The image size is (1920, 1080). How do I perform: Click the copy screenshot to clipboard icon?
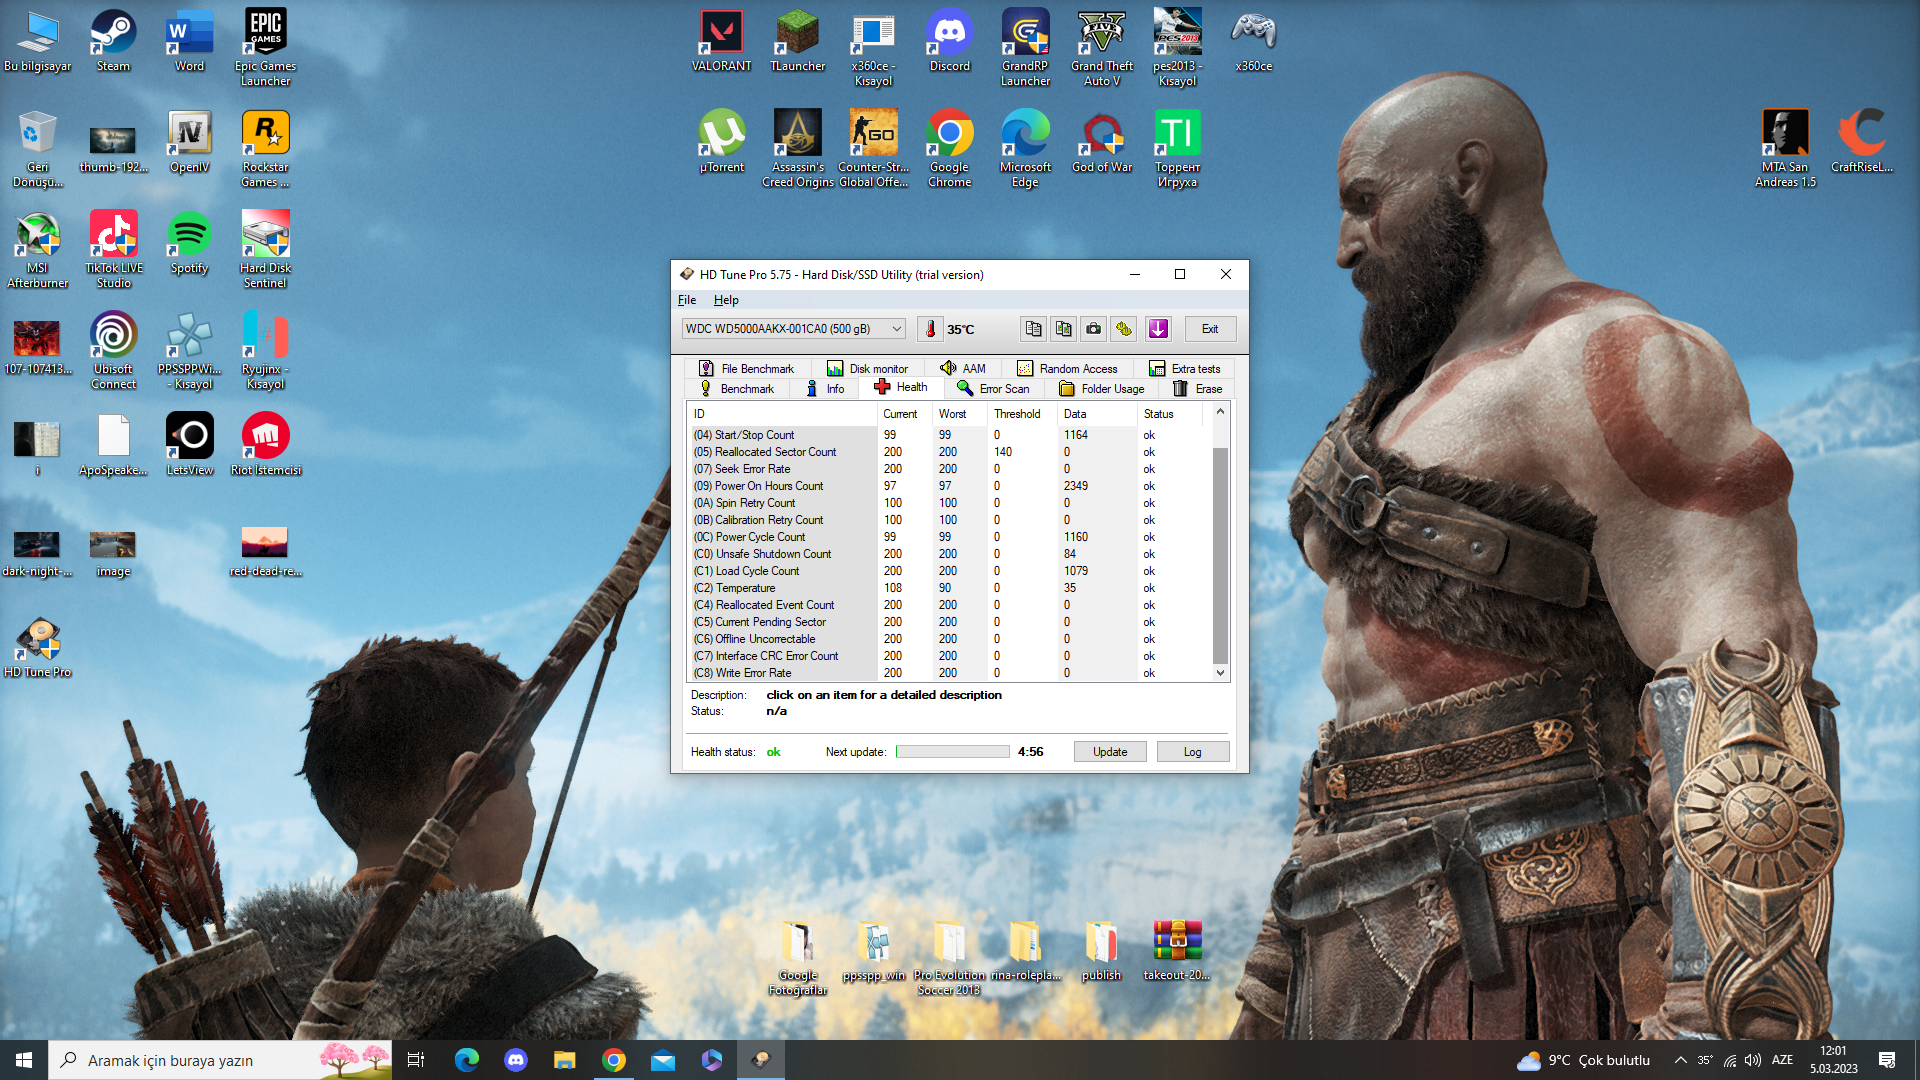1063,329
